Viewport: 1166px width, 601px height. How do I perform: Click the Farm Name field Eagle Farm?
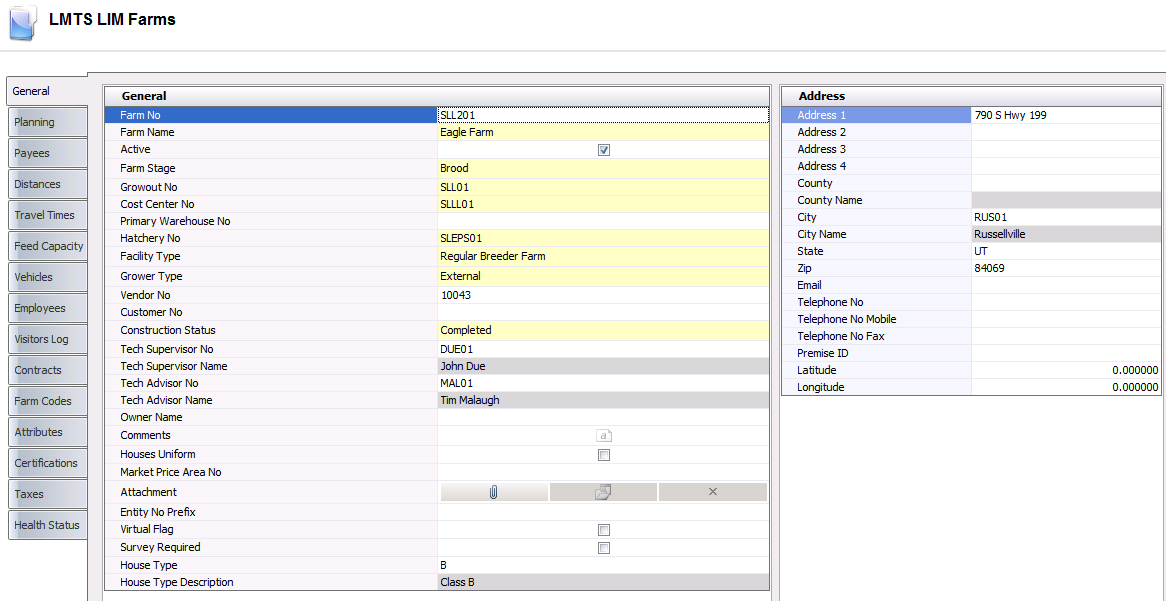pos(603,132)
